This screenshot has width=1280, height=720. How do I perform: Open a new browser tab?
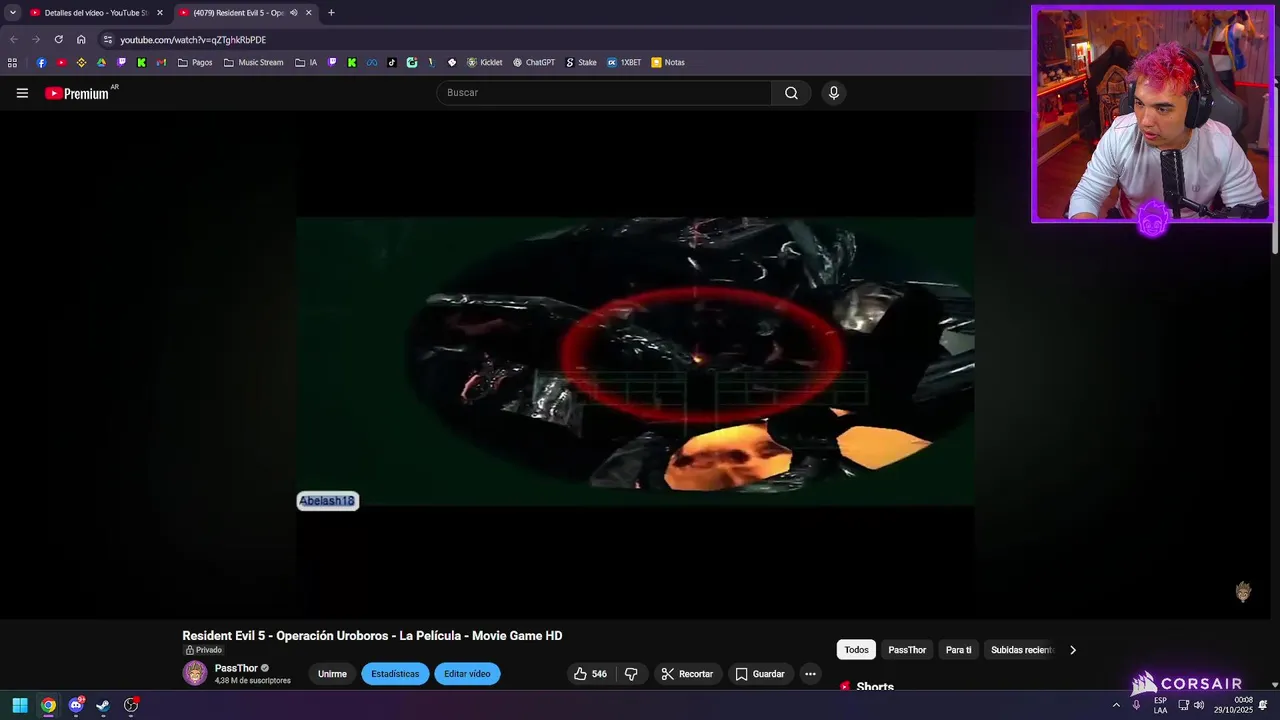(331, 13)
